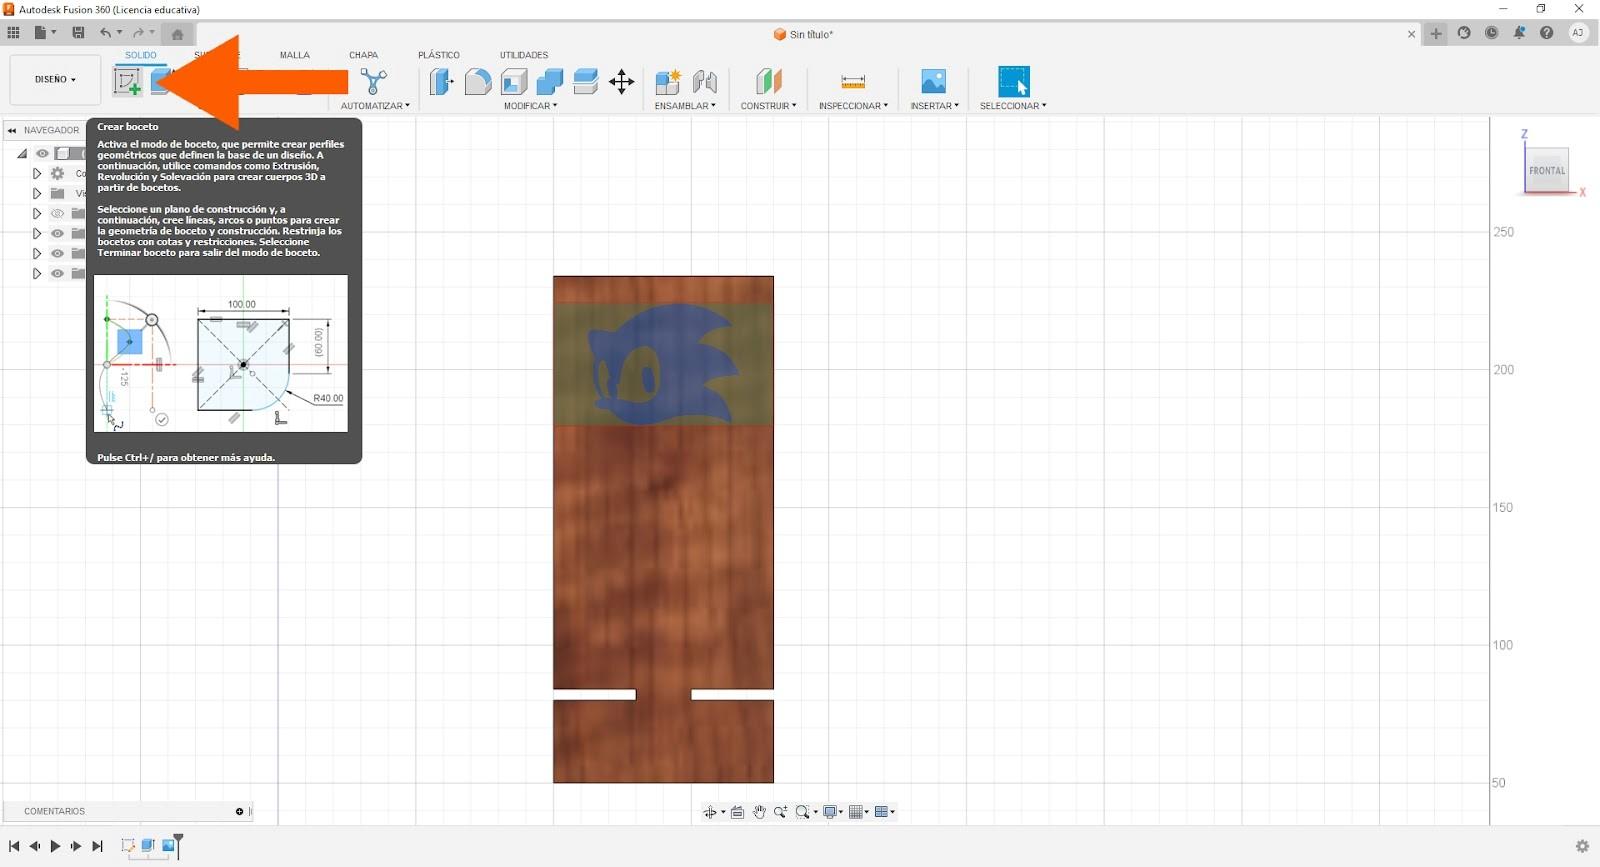Open the help question mark icon
The width and height of the screenshot is (1600, 867).
click(1547, 33)
